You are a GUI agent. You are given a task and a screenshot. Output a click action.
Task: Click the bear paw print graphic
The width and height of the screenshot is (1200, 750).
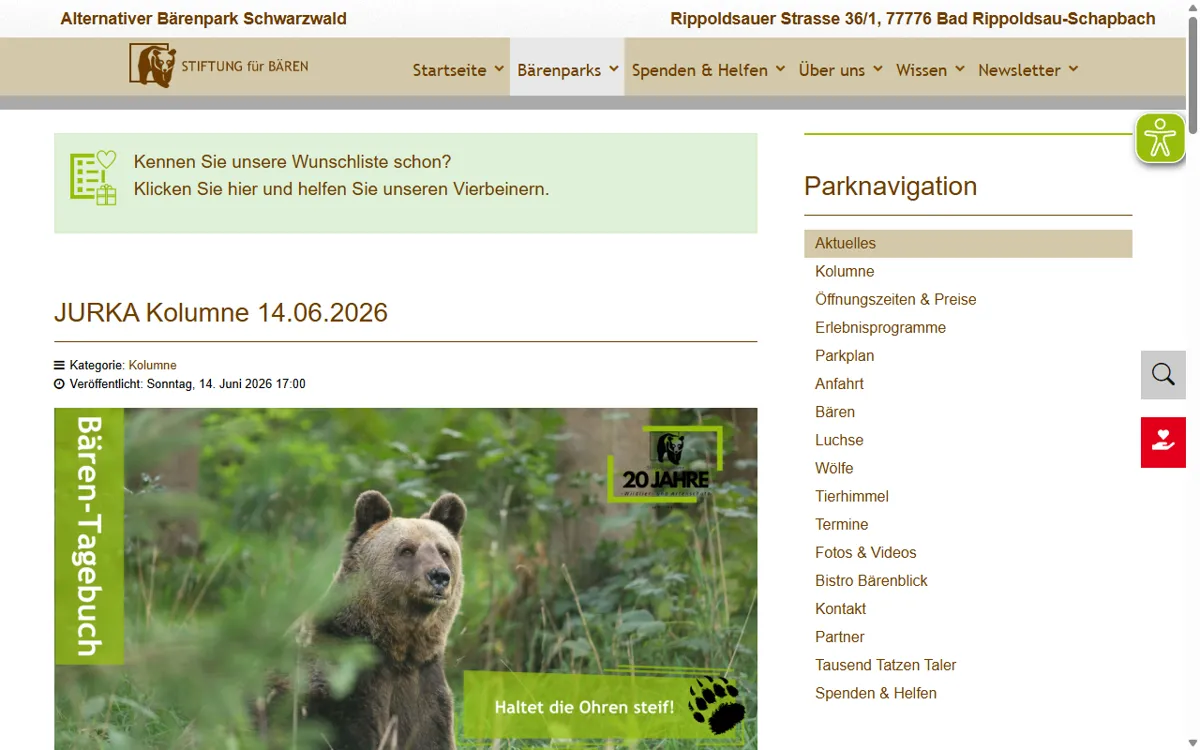[716, 705]
